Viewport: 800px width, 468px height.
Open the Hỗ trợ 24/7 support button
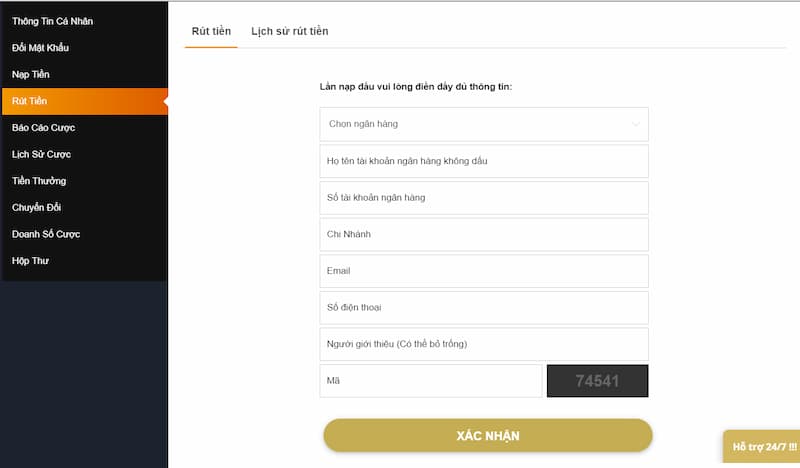click(764, 446)
